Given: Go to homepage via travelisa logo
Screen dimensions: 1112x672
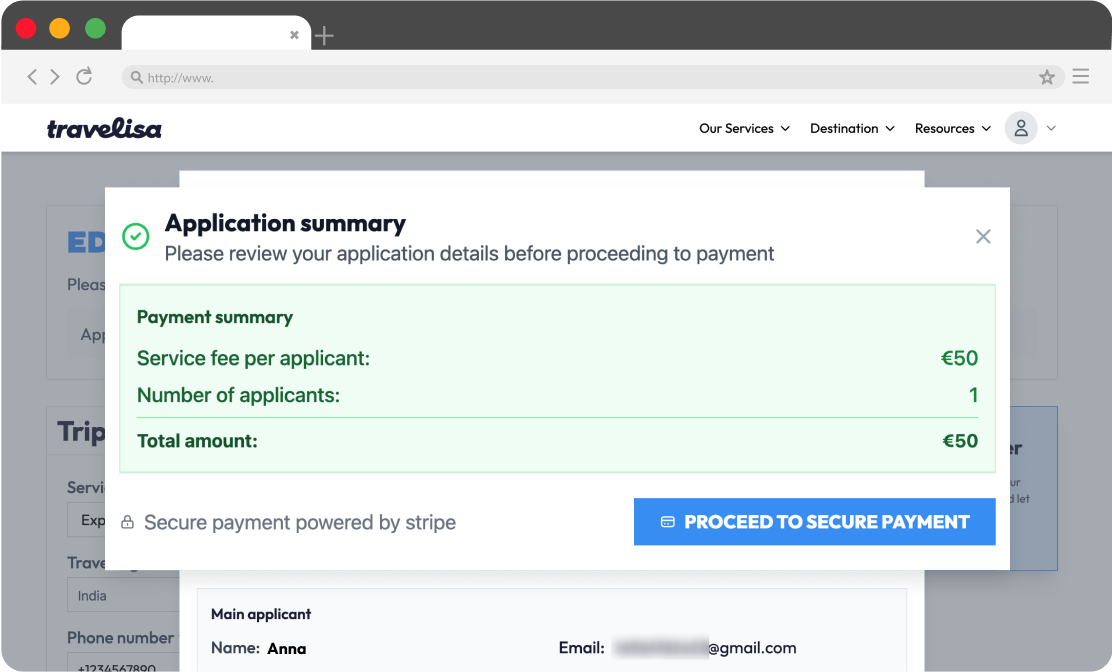Looking at the screenshot, I should (104, 128).
